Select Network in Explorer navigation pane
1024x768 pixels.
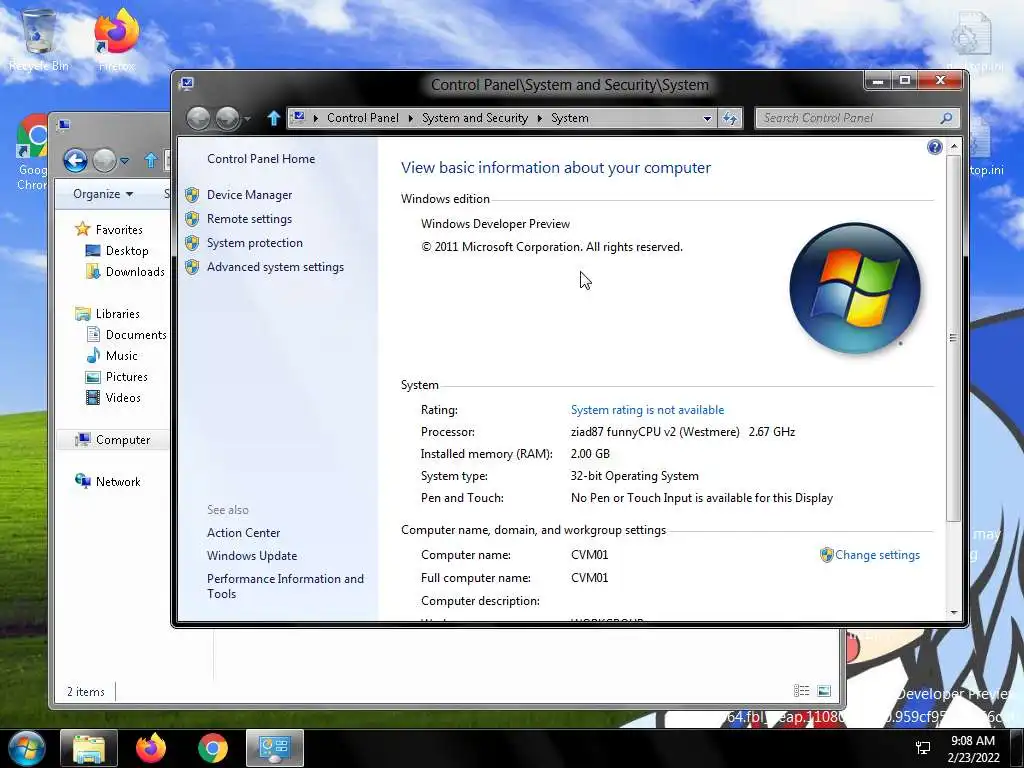click(118, 482)
